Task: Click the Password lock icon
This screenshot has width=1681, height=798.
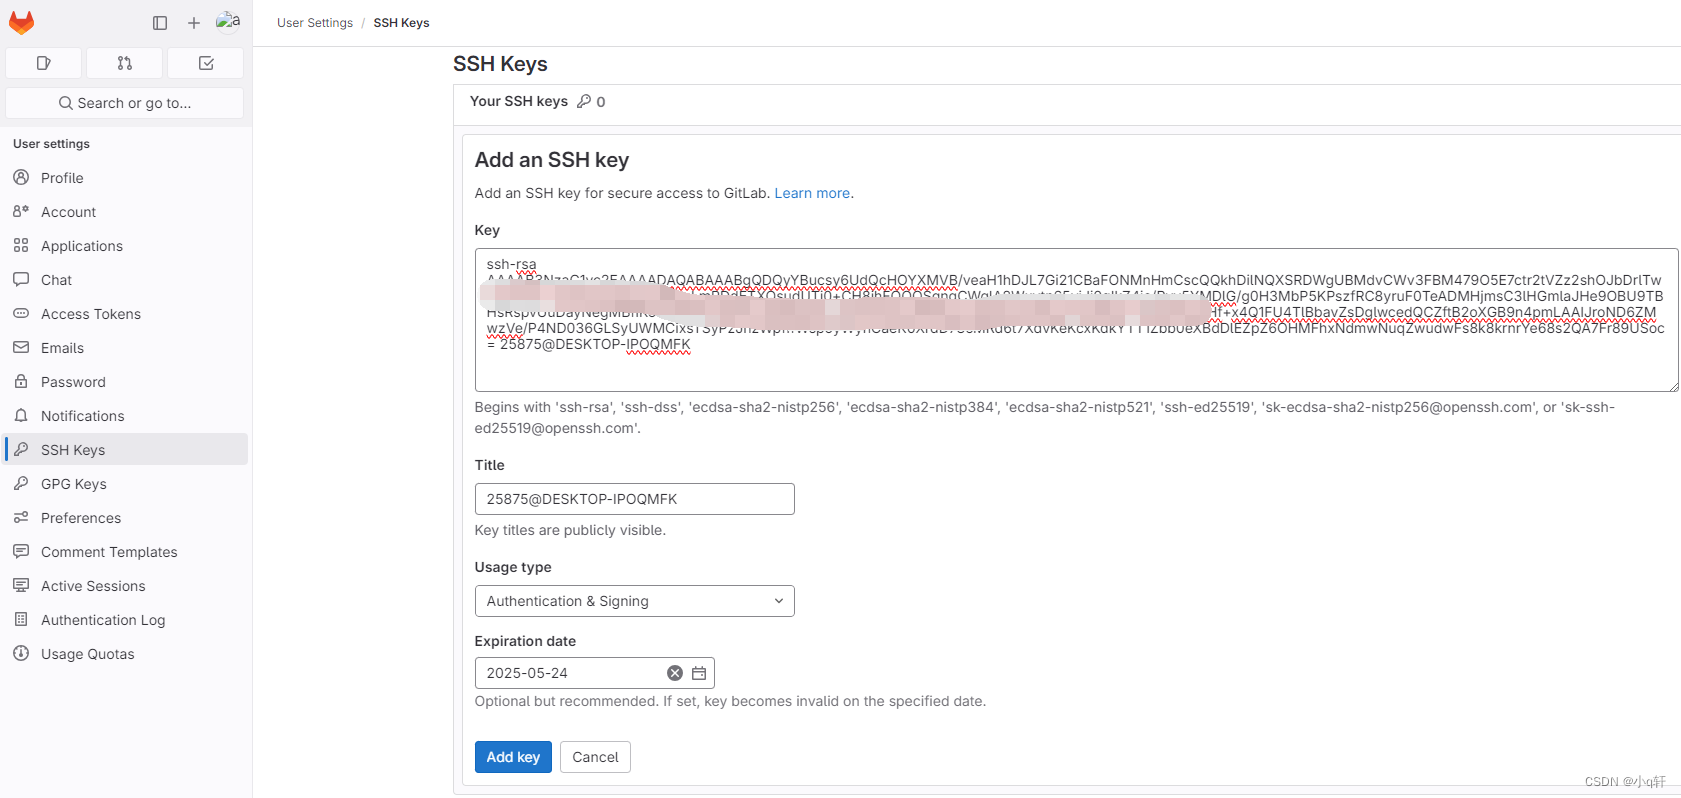Action: (21, 381)
